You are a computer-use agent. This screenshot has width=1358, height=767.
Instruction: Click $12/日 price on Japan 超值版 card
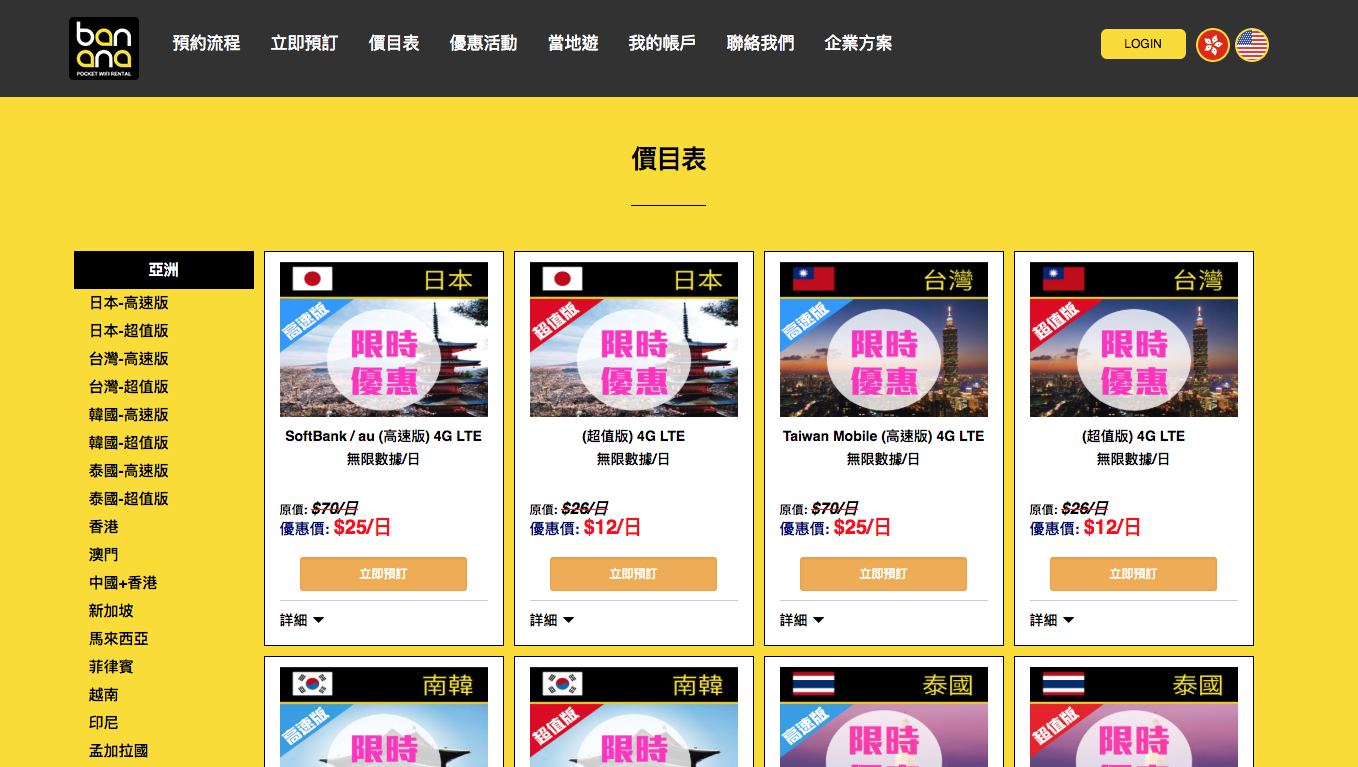point(612,527)
